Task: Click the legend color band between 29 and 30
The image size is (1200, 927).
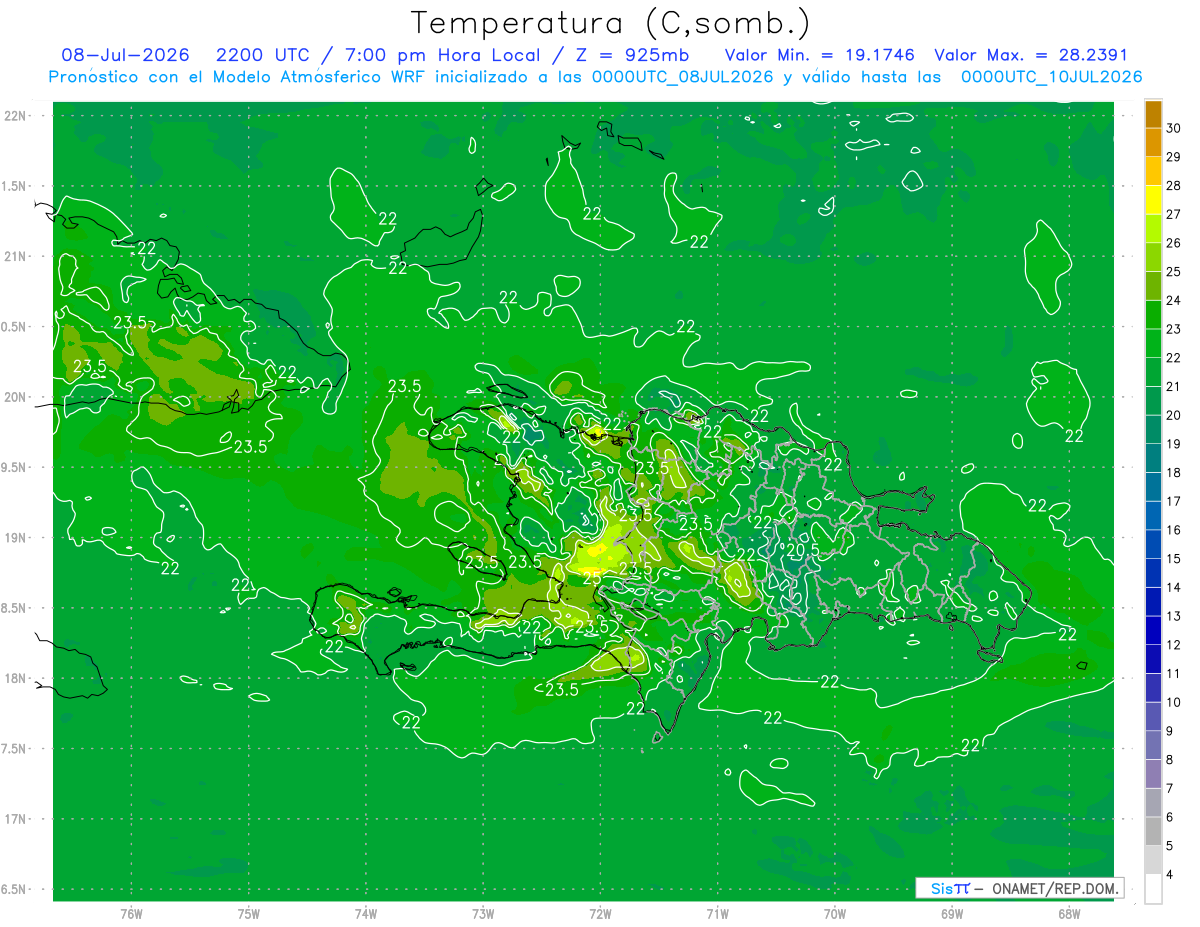Action: pyautogui.click(x=1153, y=141)
